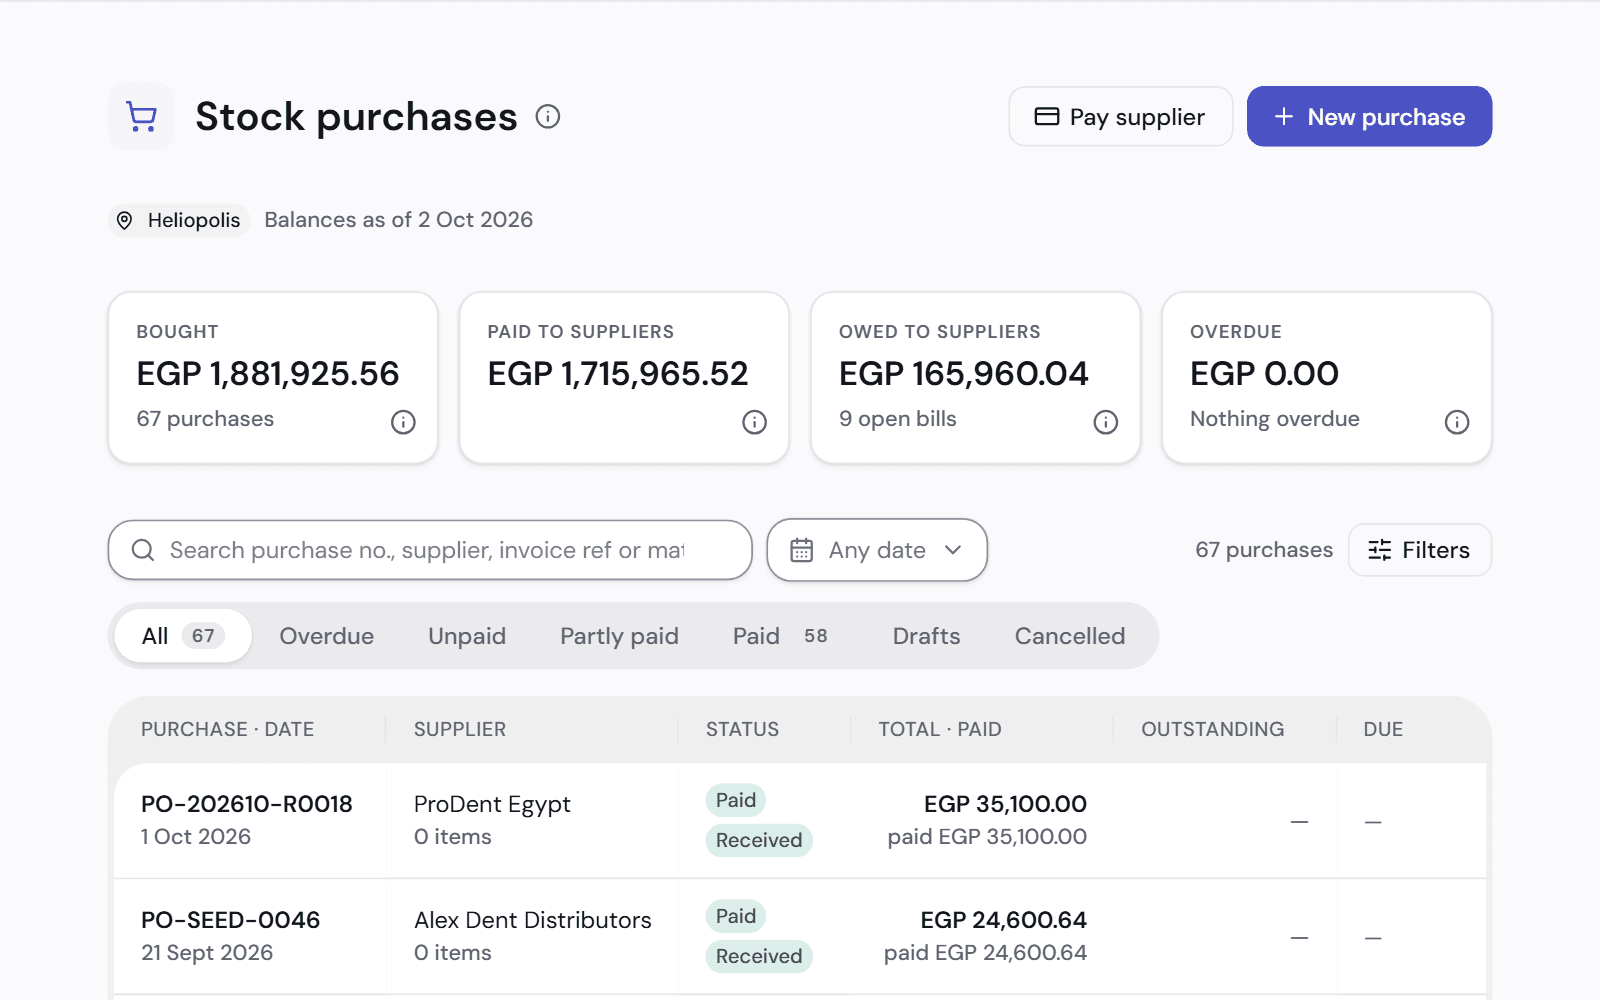Click the calendar icon in Any date
Screen dimensions: 1600x1000
(801, 550)
